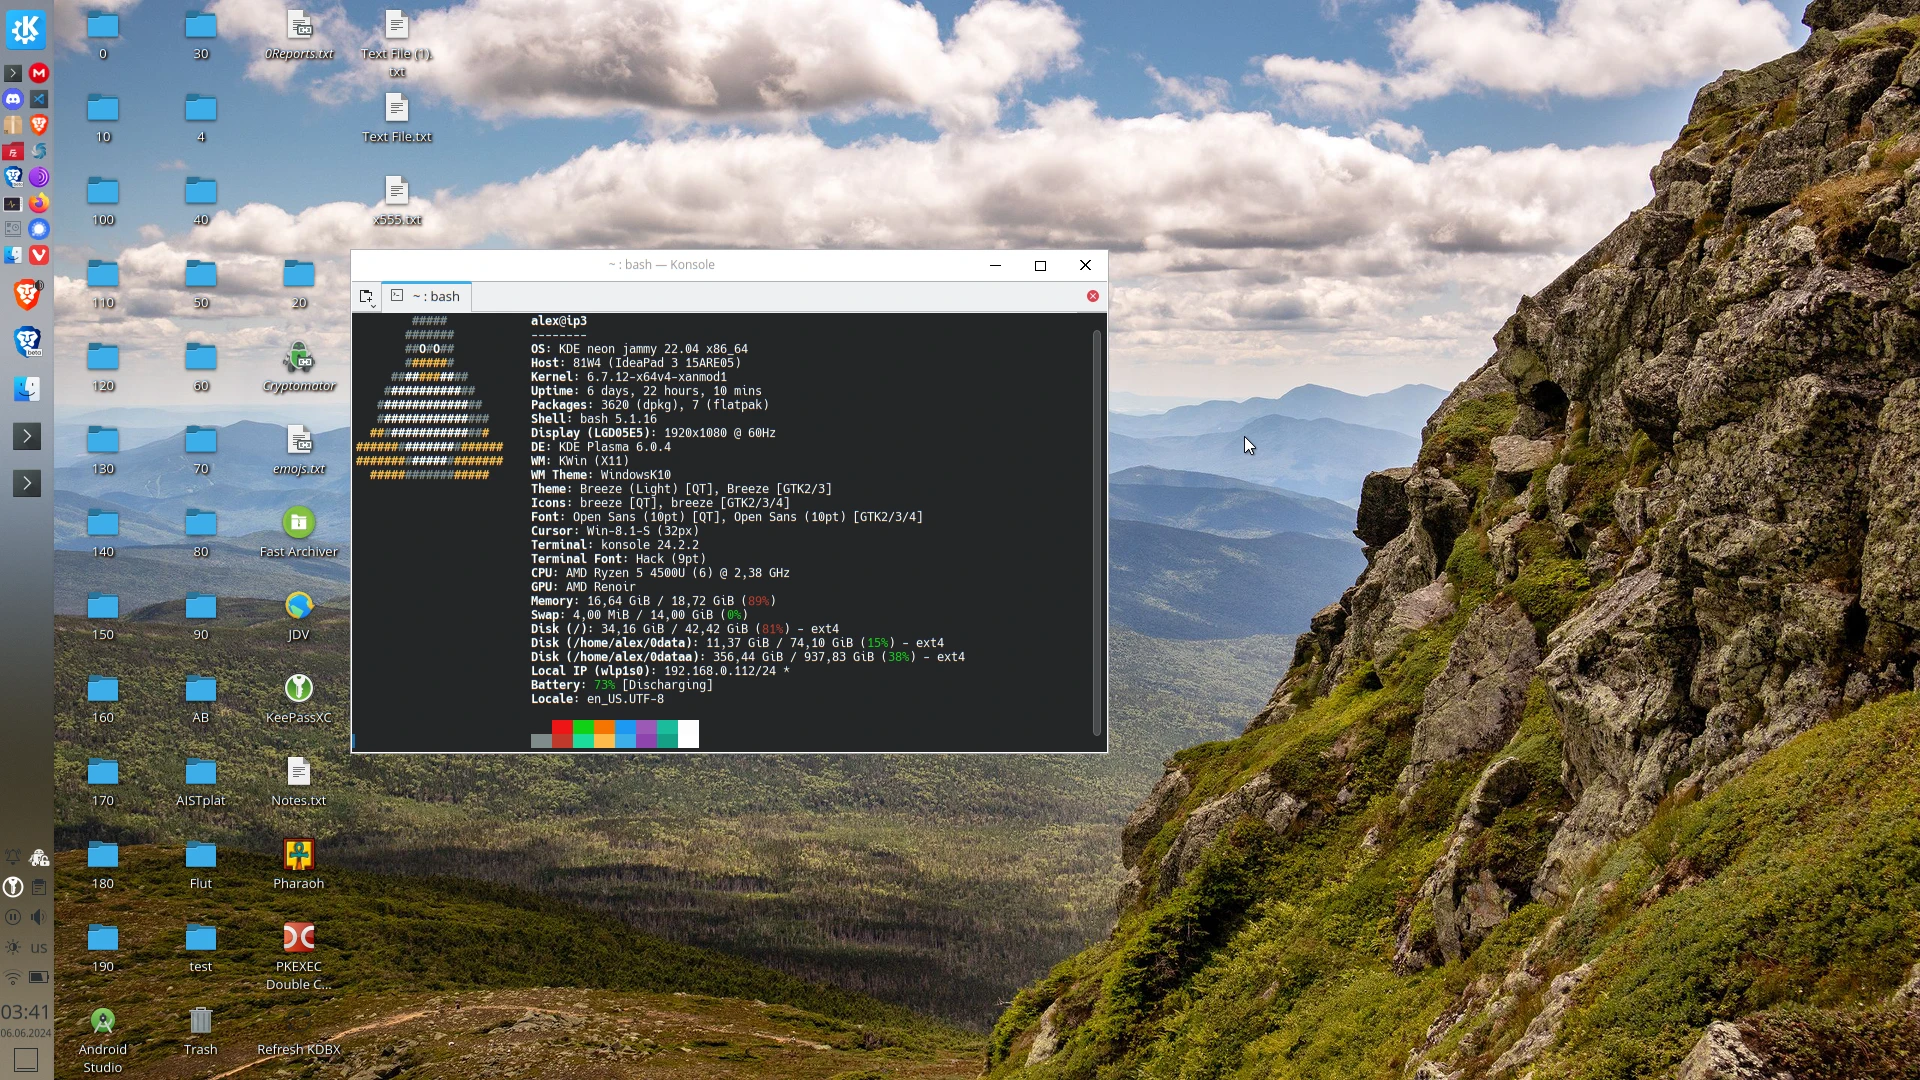This screenshot has height=1080, width=1920.
Task: Open the Trash on the desktop
Action: [201, 1031]
